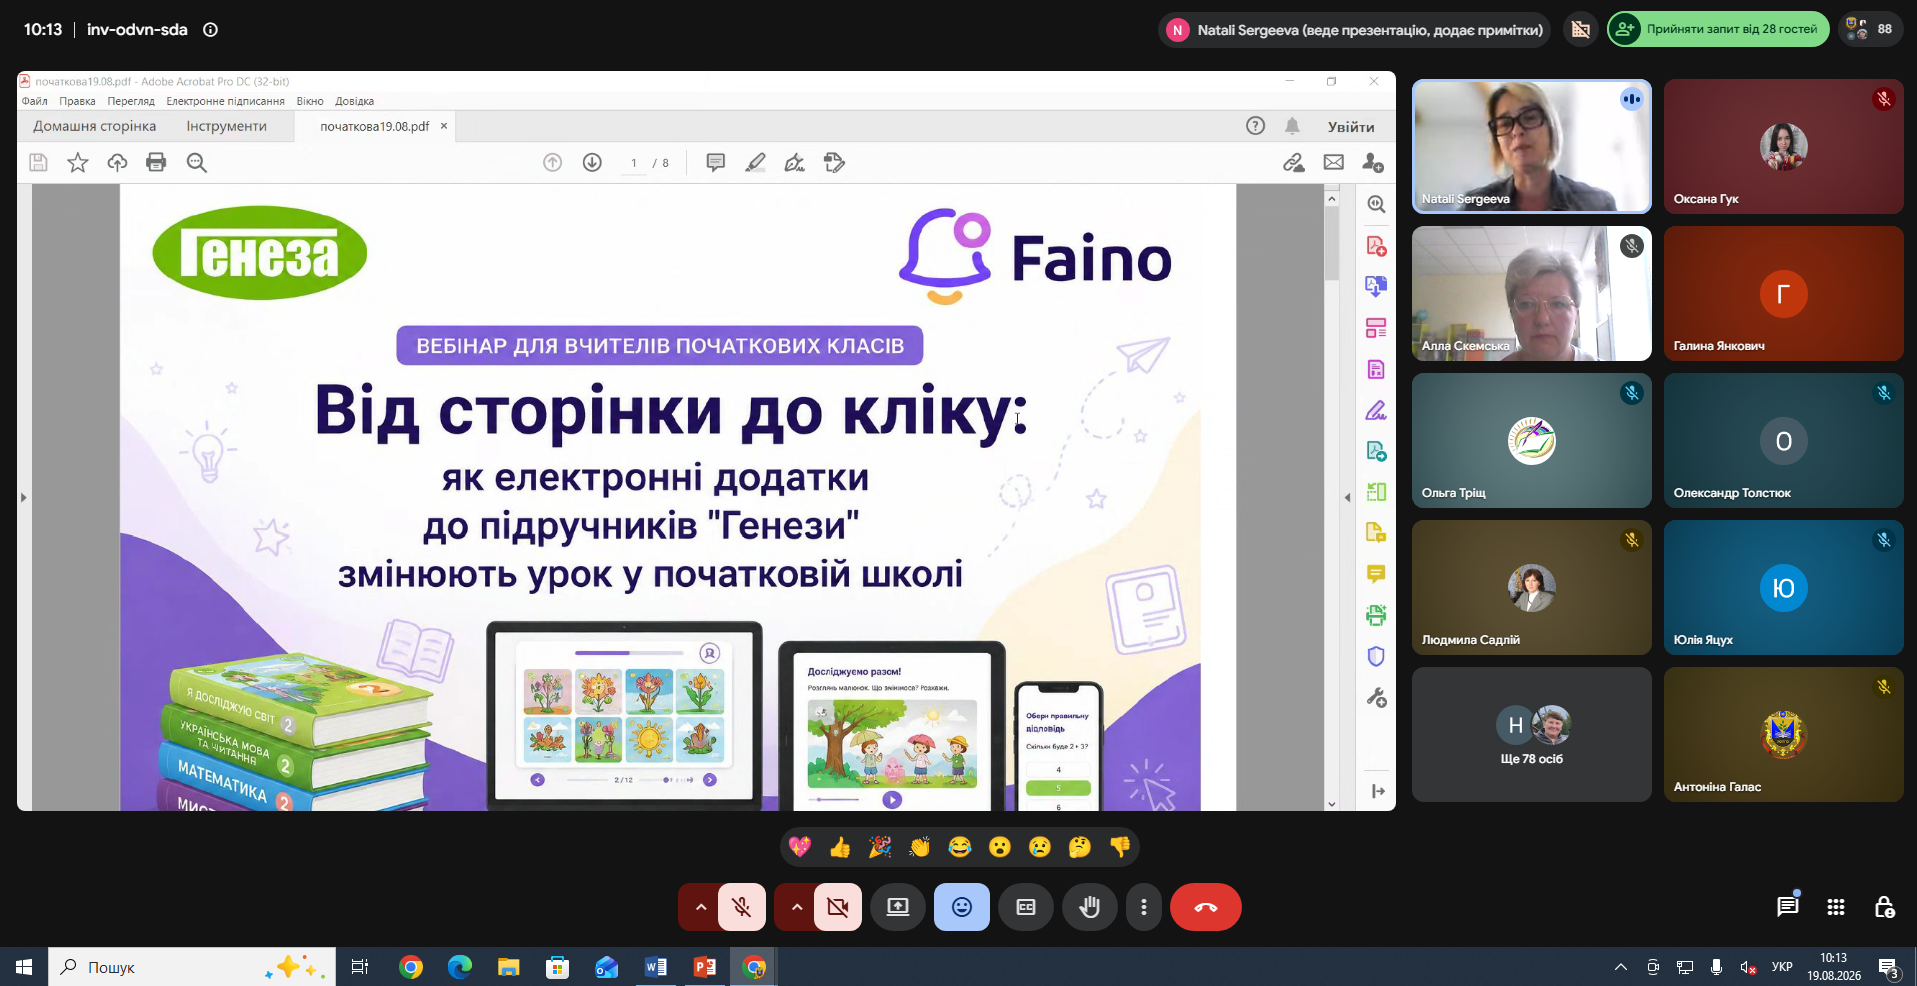
Task: Send the thumbs down reaction
Action: [1120, 847]
